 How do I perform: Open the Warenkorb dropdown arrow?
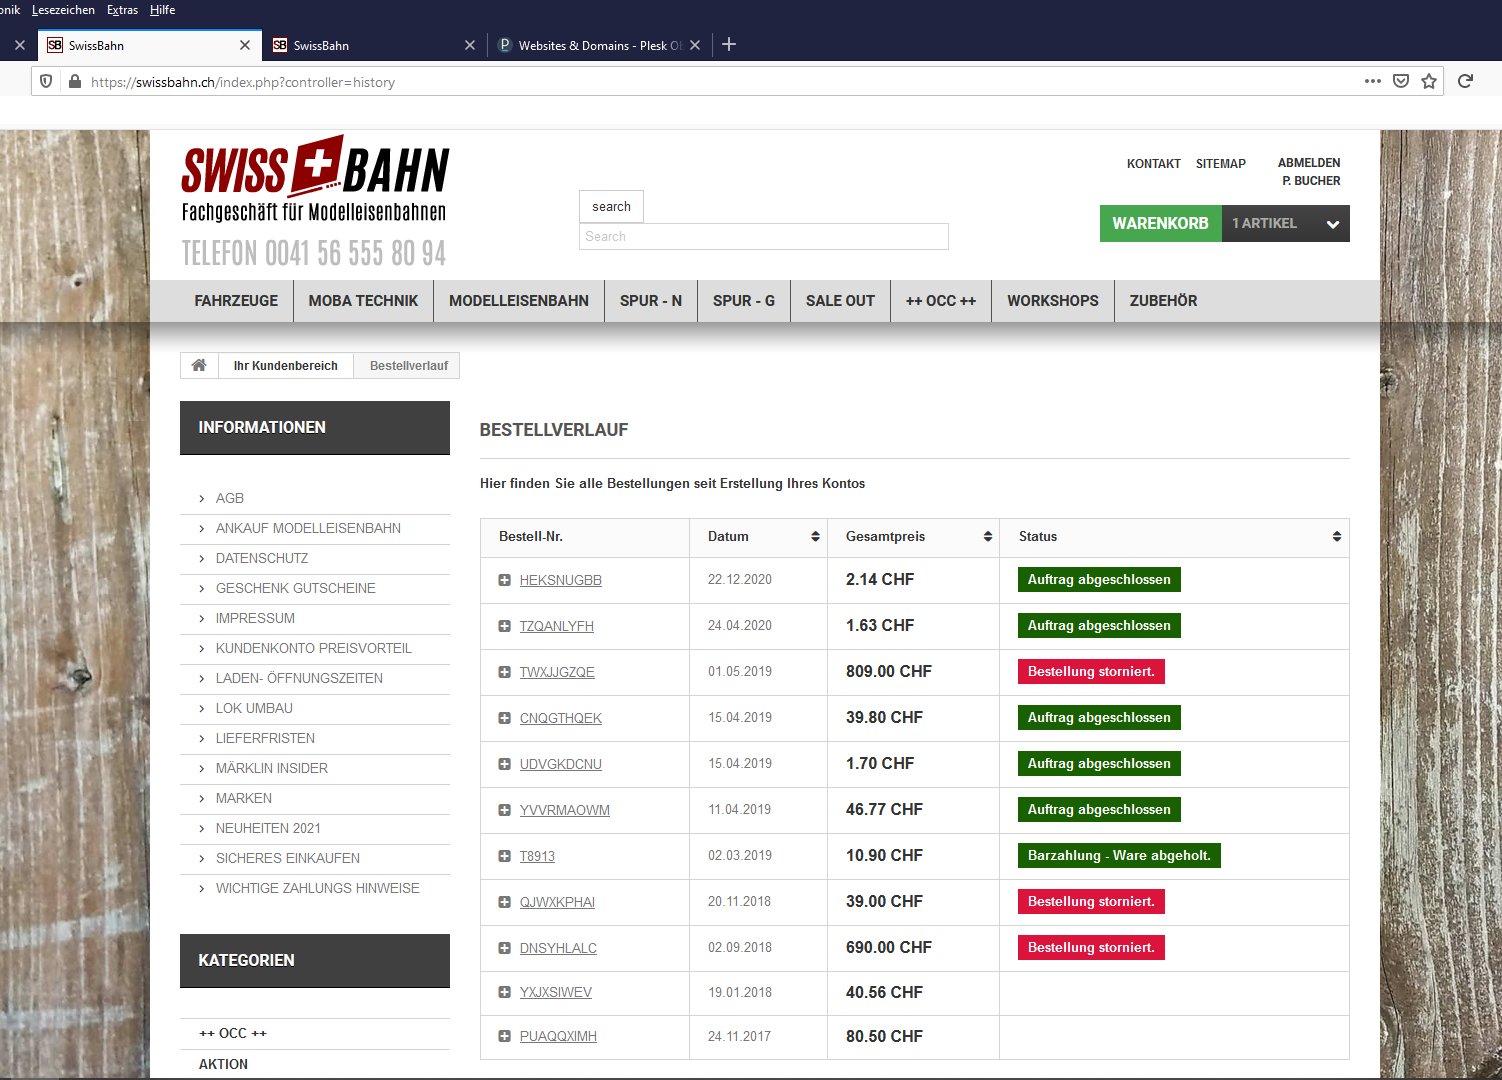click(x=1333, y=224)
